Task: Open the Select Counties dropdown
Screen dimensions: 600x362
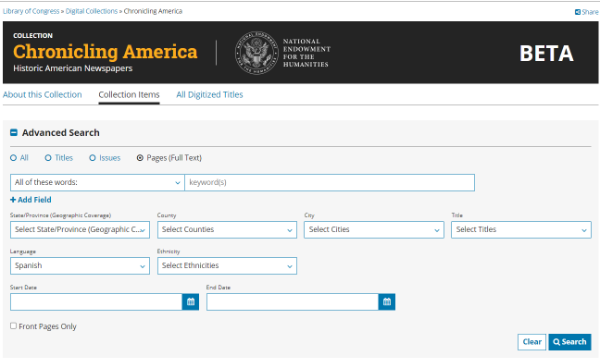Action: 227,230
